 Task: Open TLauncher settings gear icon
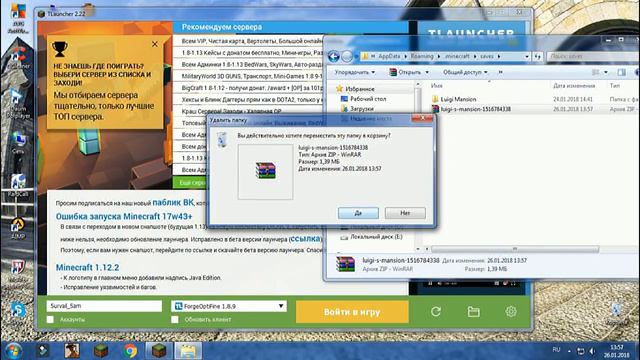[511, 312]
